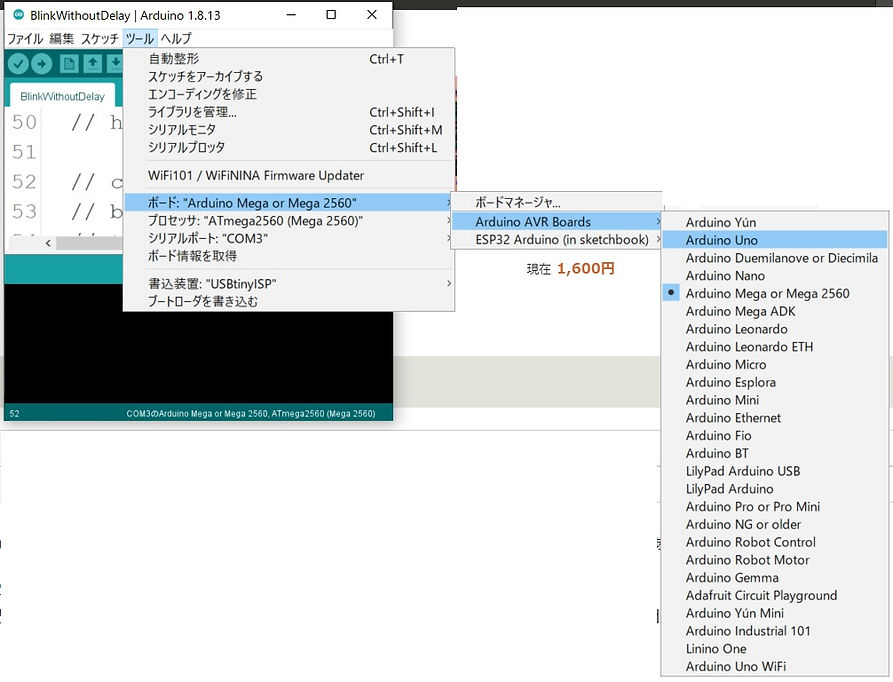
Task: Click the Arduino logo in title bar
Action: click(19, 15)
